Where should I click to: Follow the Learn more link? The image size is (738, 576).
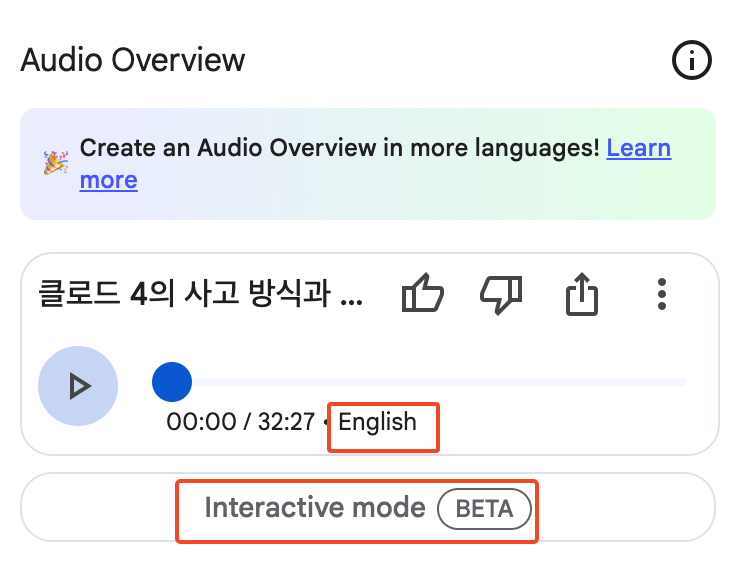click(639, 148)
